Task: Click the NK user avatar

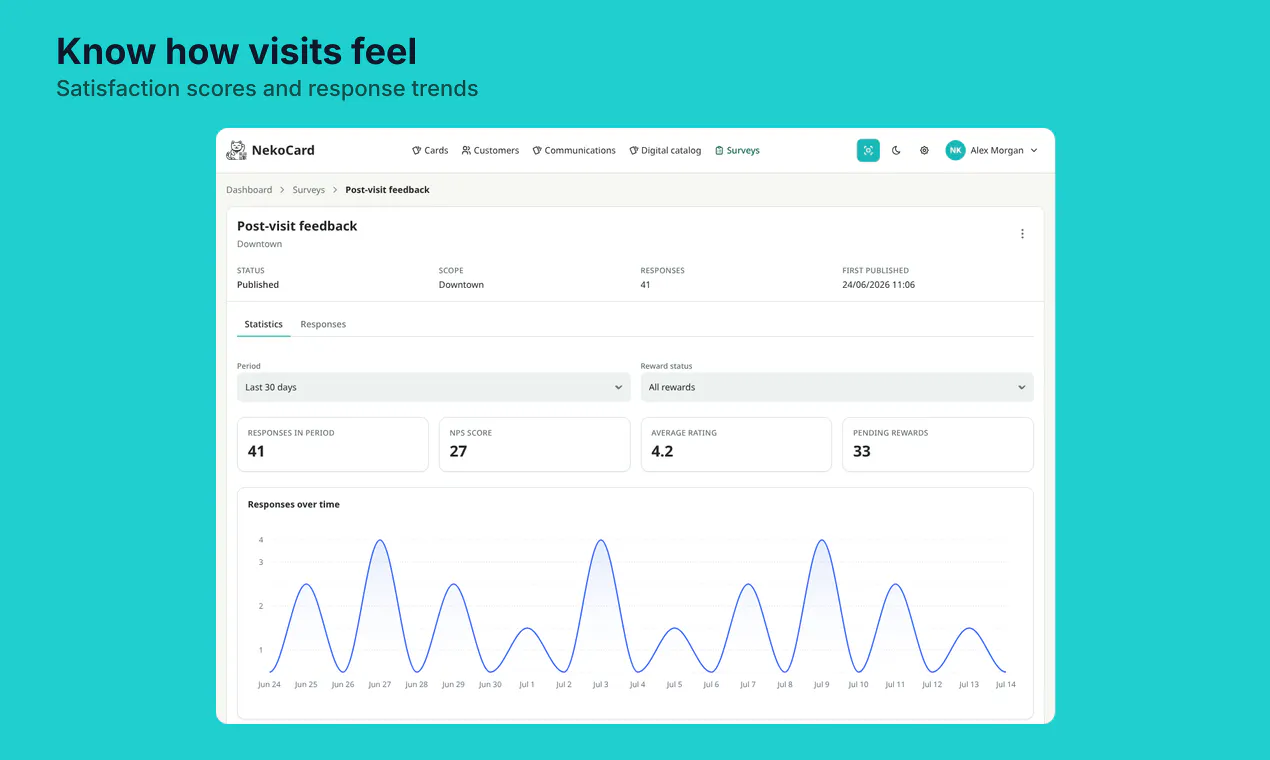Action: (956, 150)
